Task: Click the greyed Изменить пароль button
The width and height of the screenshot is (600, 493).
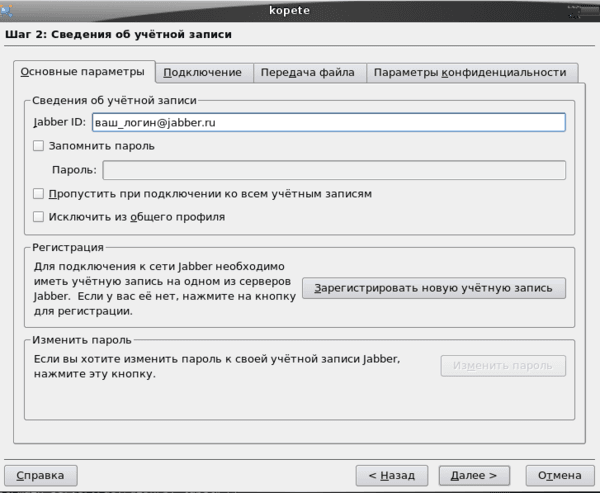Action: [x=503, y=366]
